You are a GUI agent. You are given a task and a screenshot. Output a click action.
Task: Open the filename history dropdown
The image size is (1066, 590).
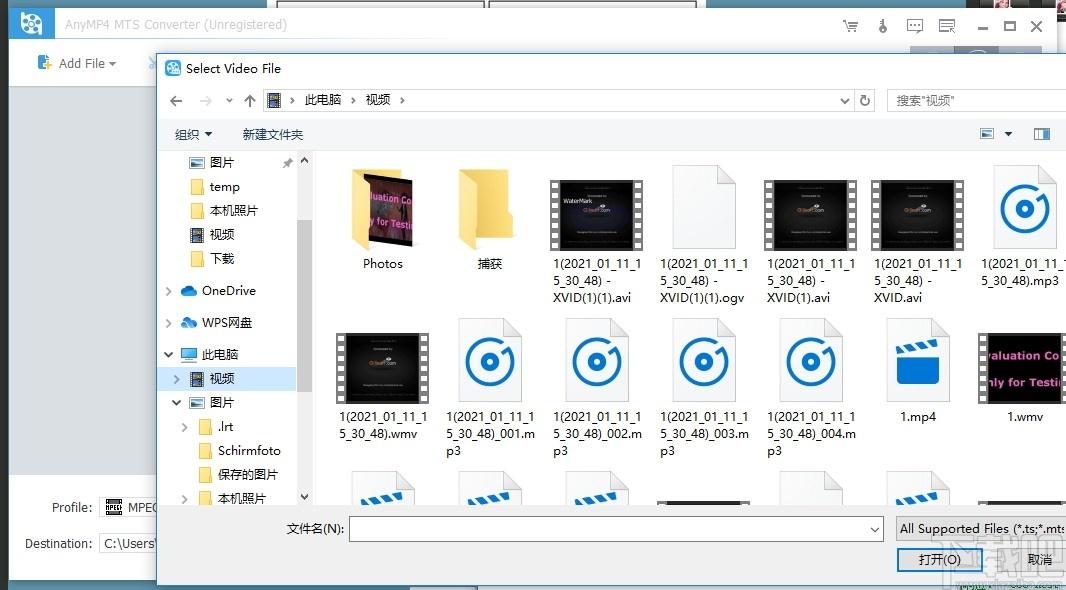(x=875, y=529)
